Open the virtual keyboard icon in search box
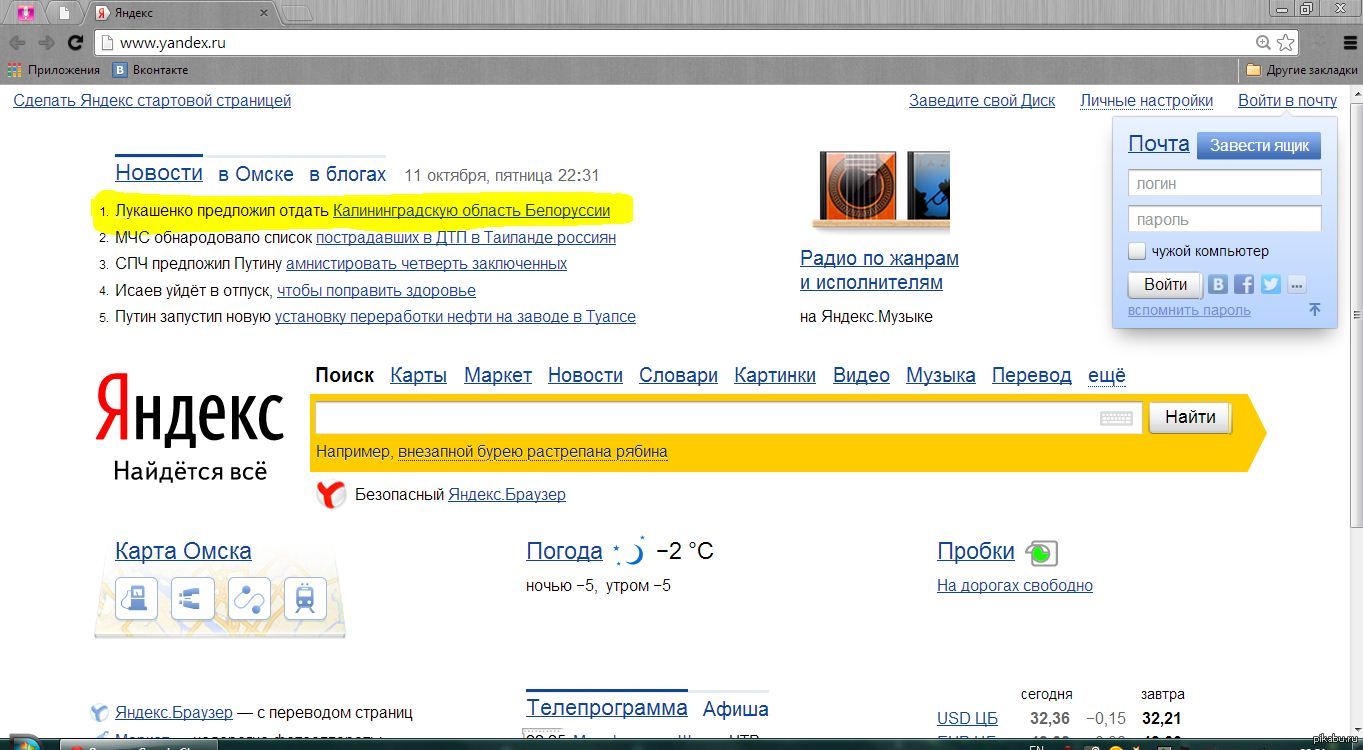The height and width of the screenshot is (750, 1363). pos(1116,418)
